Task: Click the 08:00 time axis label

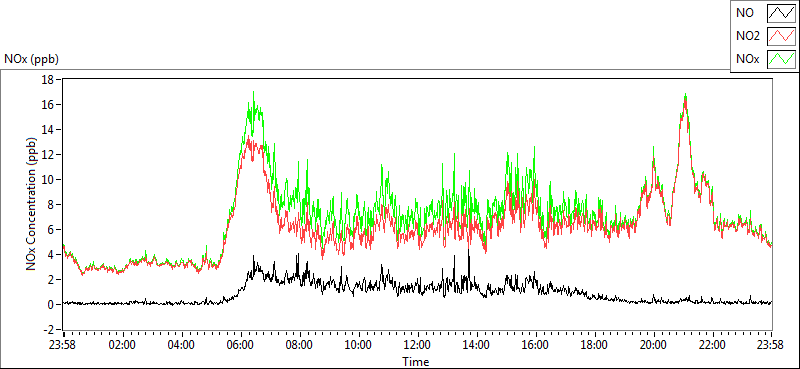Action: [299, 345]
